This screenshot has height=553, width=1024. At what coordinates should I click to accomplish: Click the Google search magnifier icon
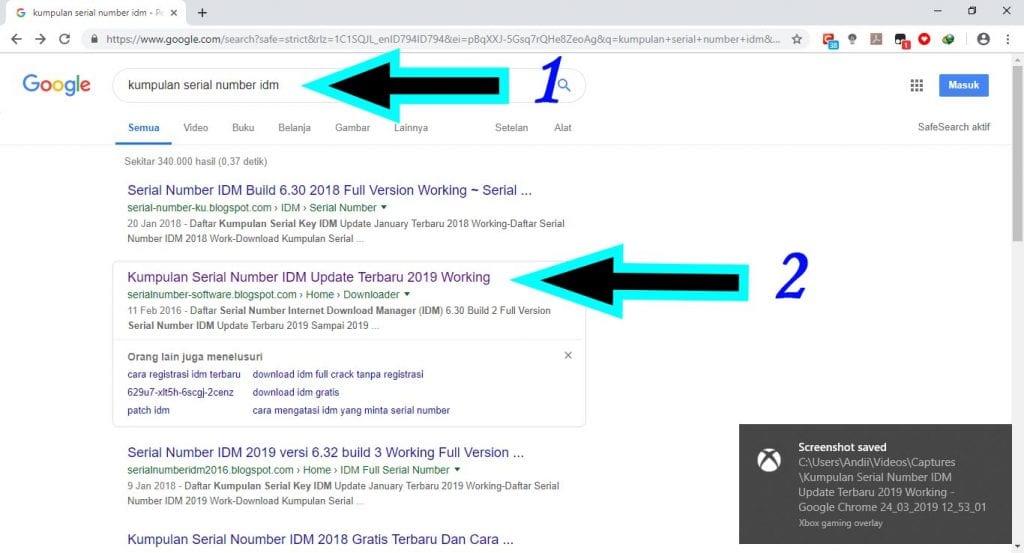564,85
